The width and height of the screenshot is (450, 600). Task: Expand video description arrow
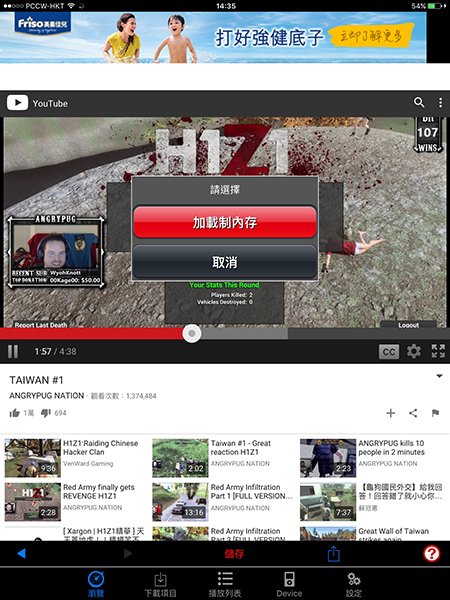pos(439,376)
